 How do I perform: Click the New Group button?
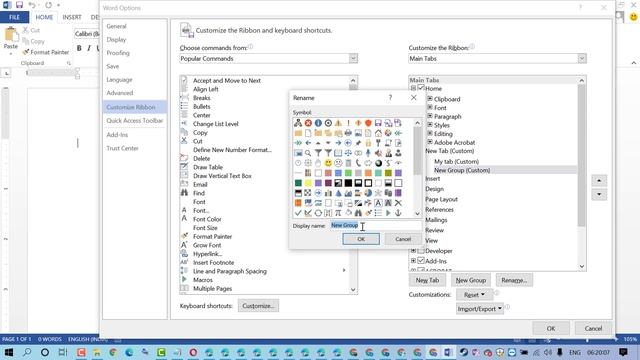[x=471, y=280]
